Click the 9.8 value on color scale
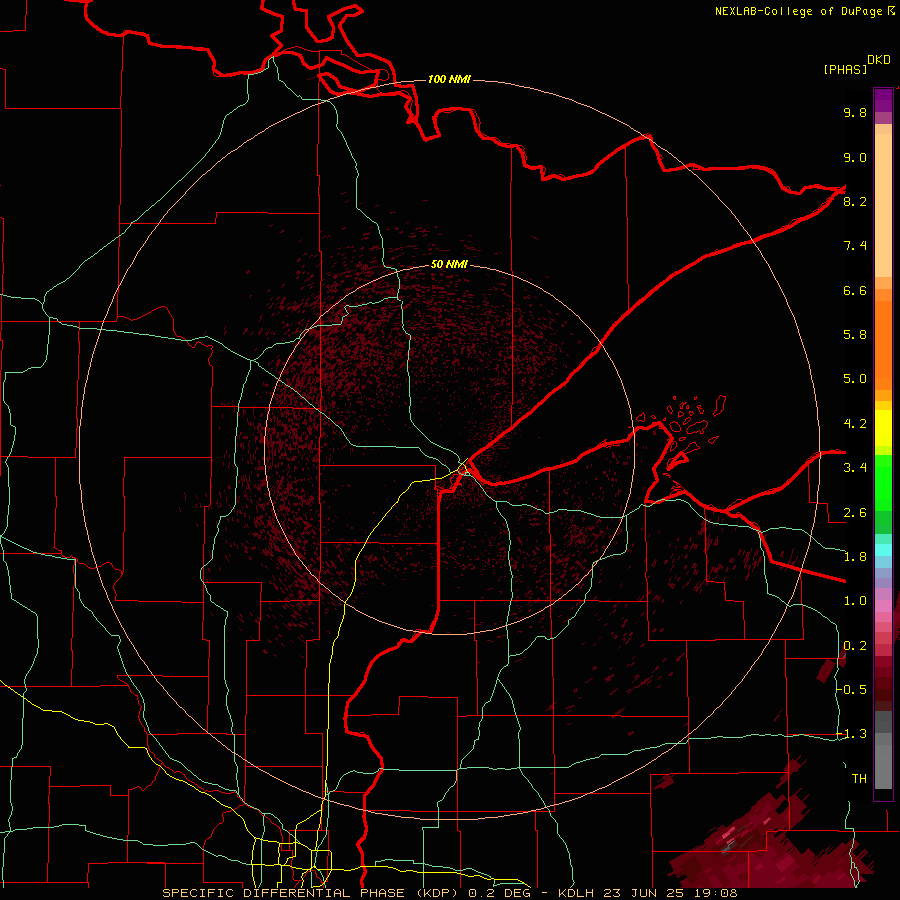This screenshot has width=900, height=900. [x=855, y=112]
